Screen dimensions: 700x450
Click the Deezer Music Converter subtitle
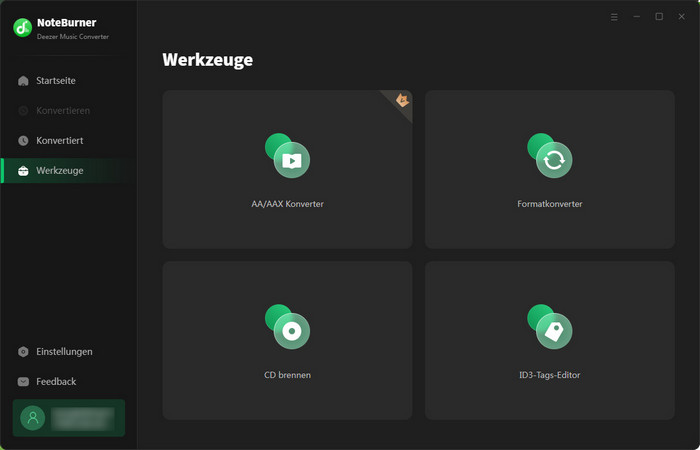point(73,37)
